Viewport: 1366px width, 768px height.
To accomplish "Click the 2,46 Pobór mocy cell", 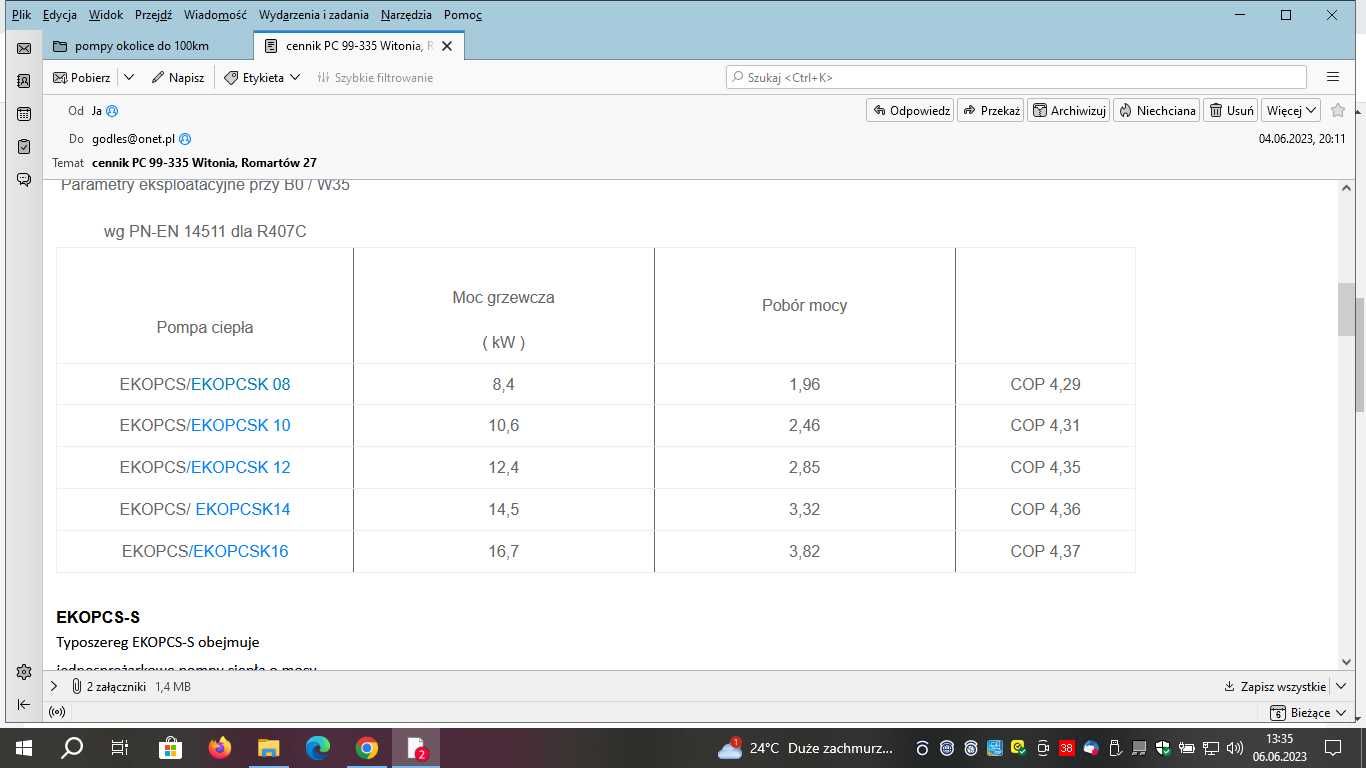I will coord(804,425).
